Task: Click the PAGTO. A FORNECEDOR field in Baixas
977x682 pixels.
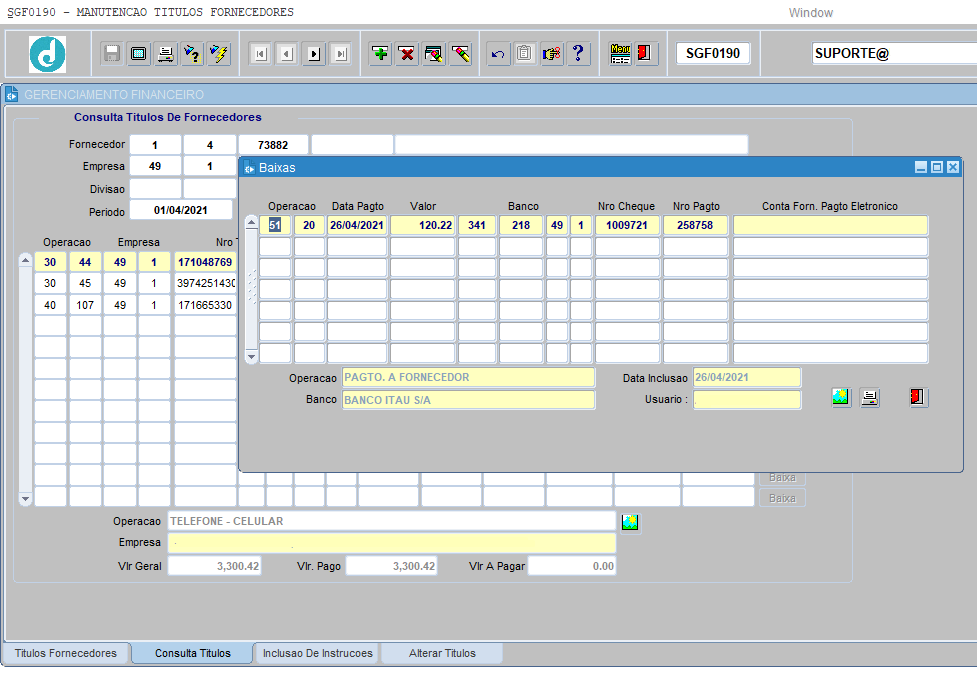Action: coord(469,377)
